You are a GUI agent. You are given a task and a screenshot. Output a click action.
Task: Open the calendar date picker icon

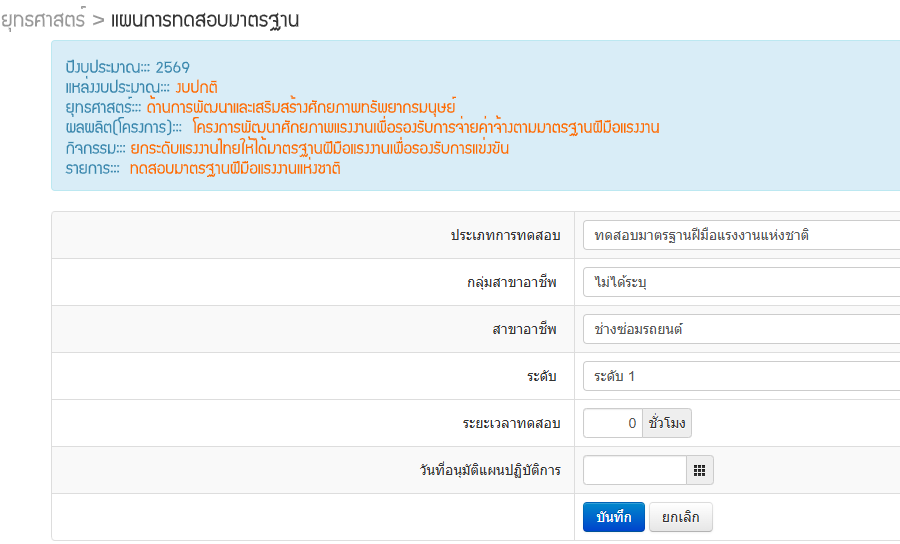[699, 470]
